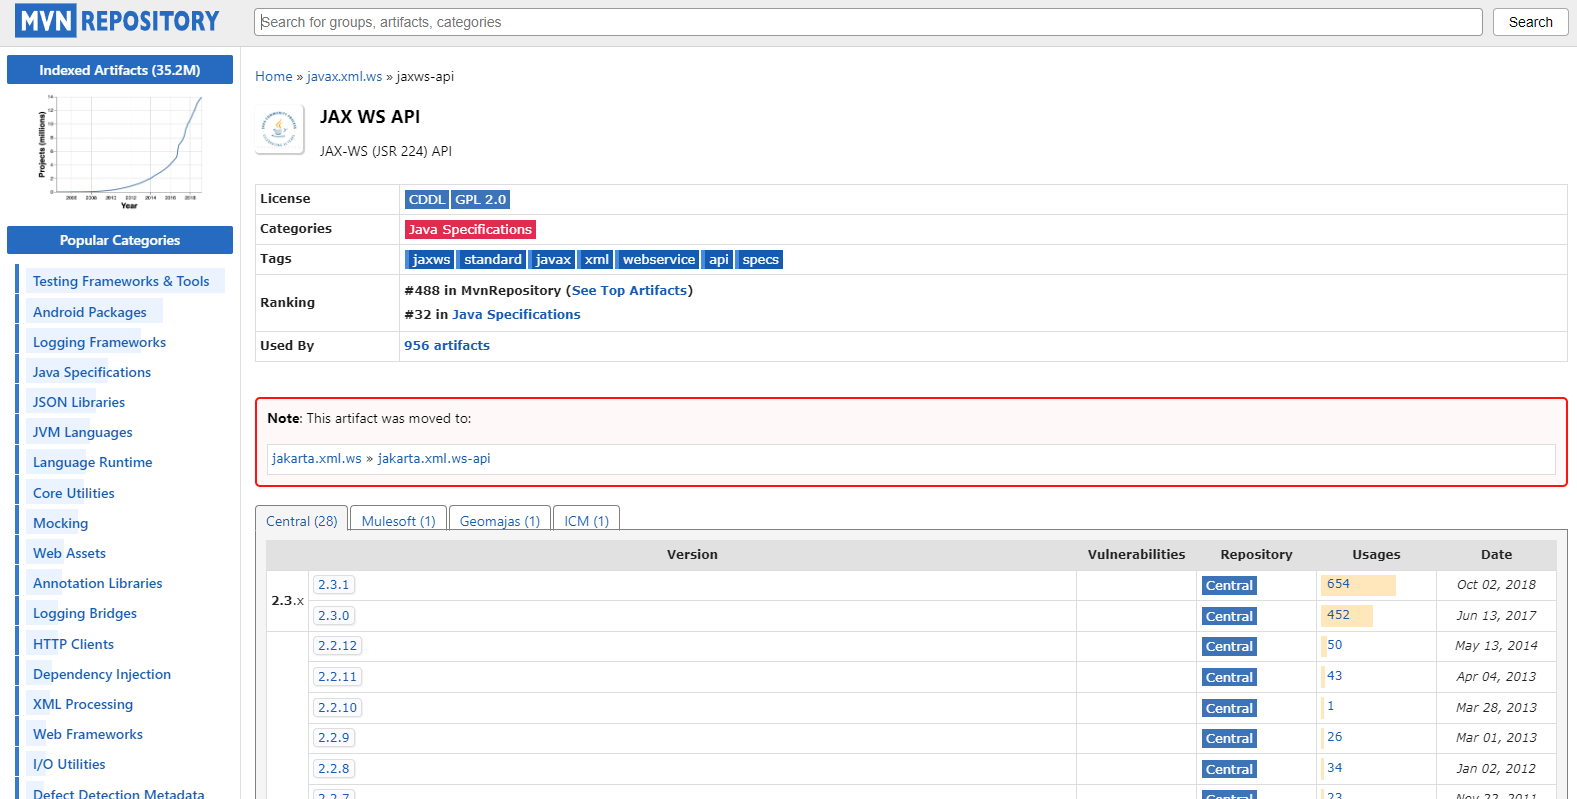Open Core Utilities category
This screenshot has width=1577, height=799.
tap(74, 493)
